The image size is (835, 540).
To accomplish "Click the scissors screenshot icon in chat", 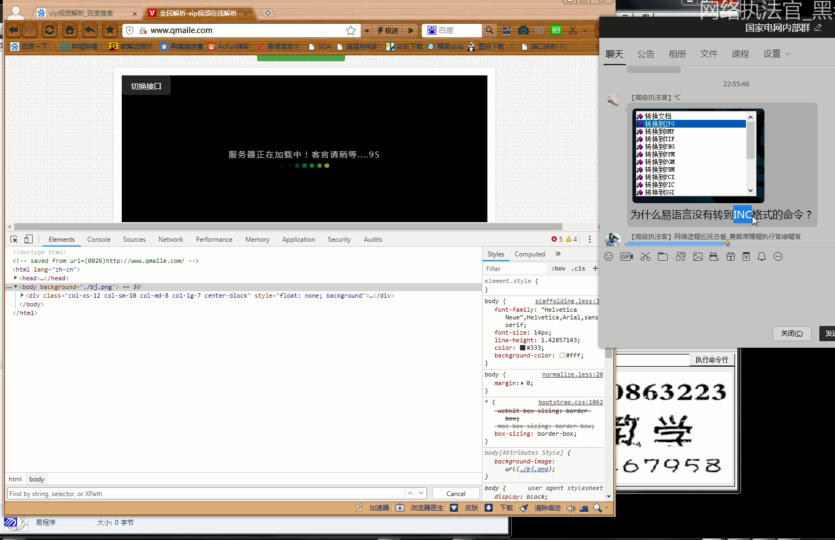I will pyautogui.click(x=645, y=257).
